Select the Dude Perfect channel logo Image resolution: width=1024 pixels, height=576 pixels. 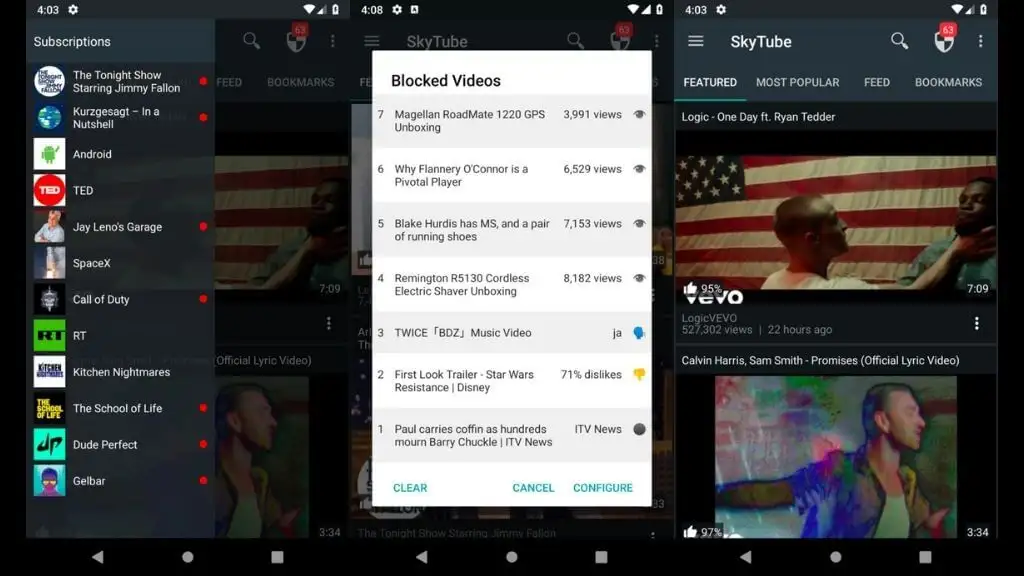point(49,444)
